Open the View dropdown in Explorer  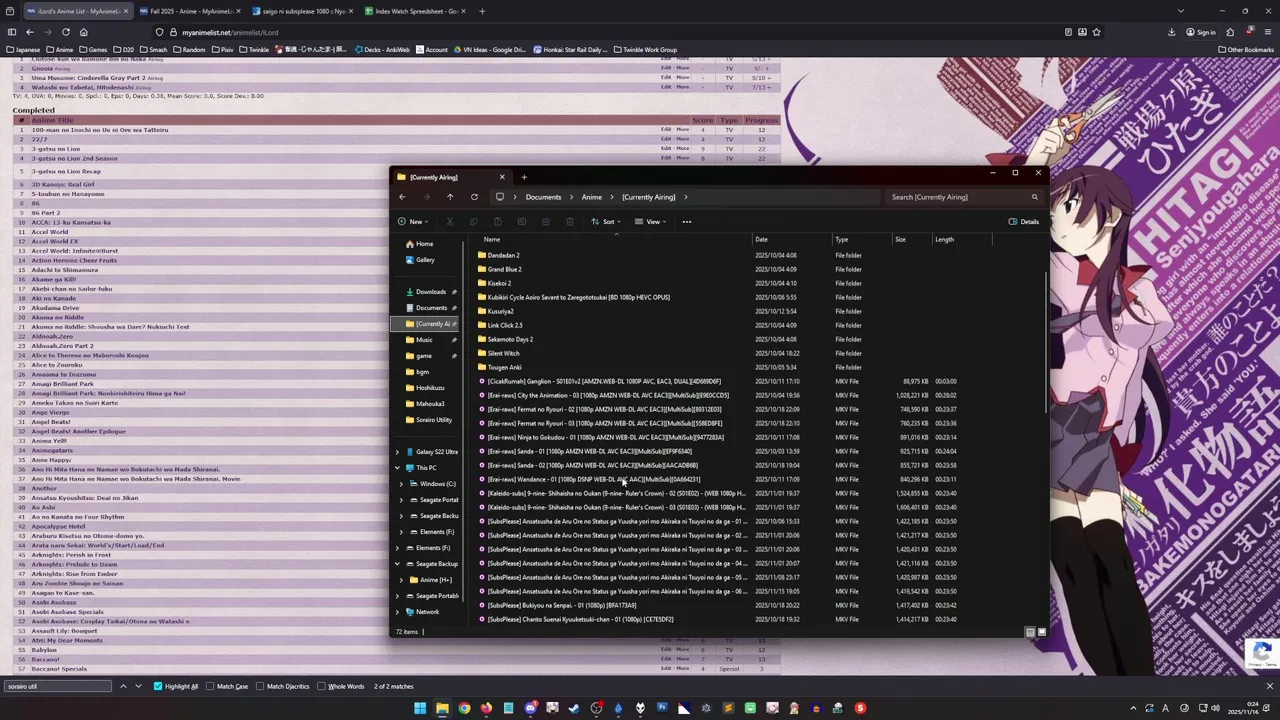(650, 222)
